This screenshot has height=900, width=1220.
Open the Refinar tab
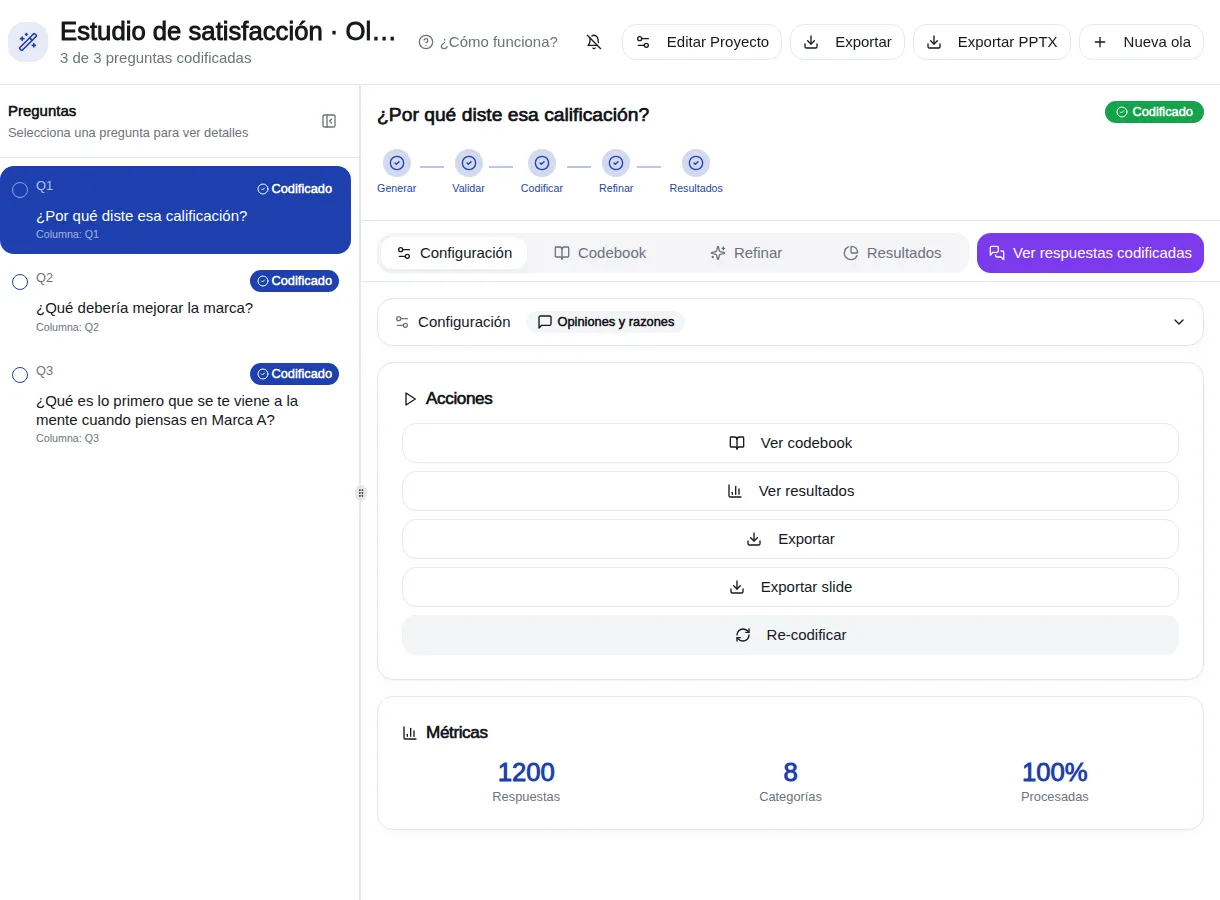[x=746, y=253]
